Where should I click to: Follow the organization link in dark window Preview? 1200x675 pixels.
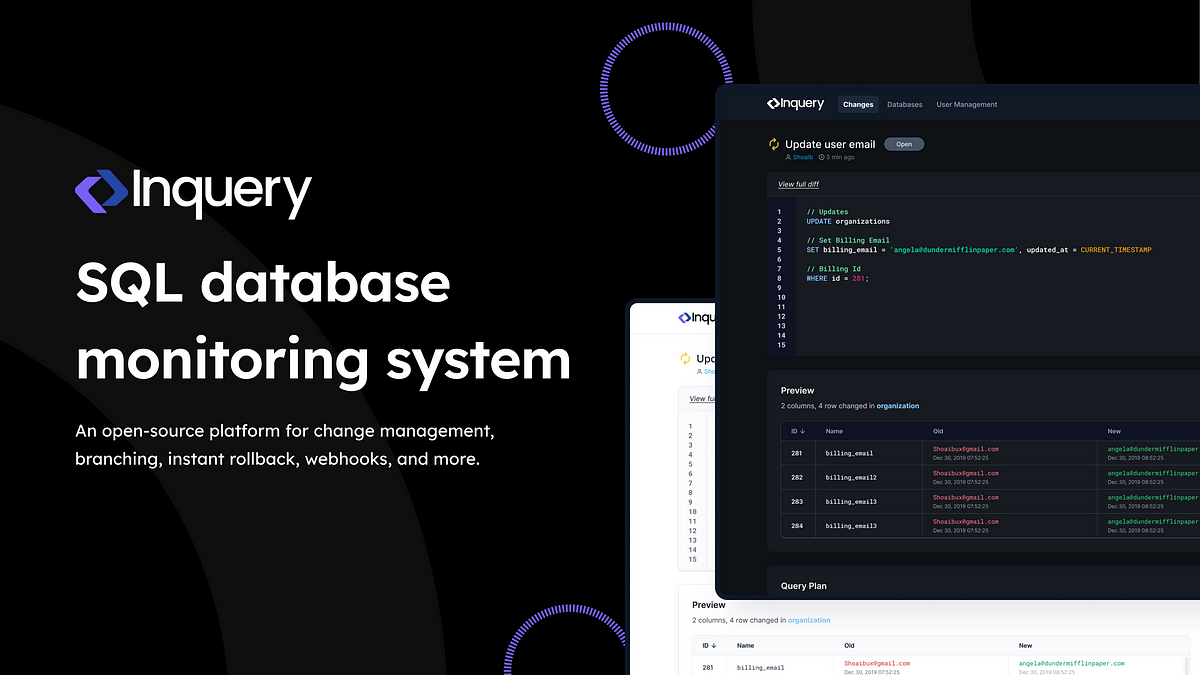click(x=898, y=406)
